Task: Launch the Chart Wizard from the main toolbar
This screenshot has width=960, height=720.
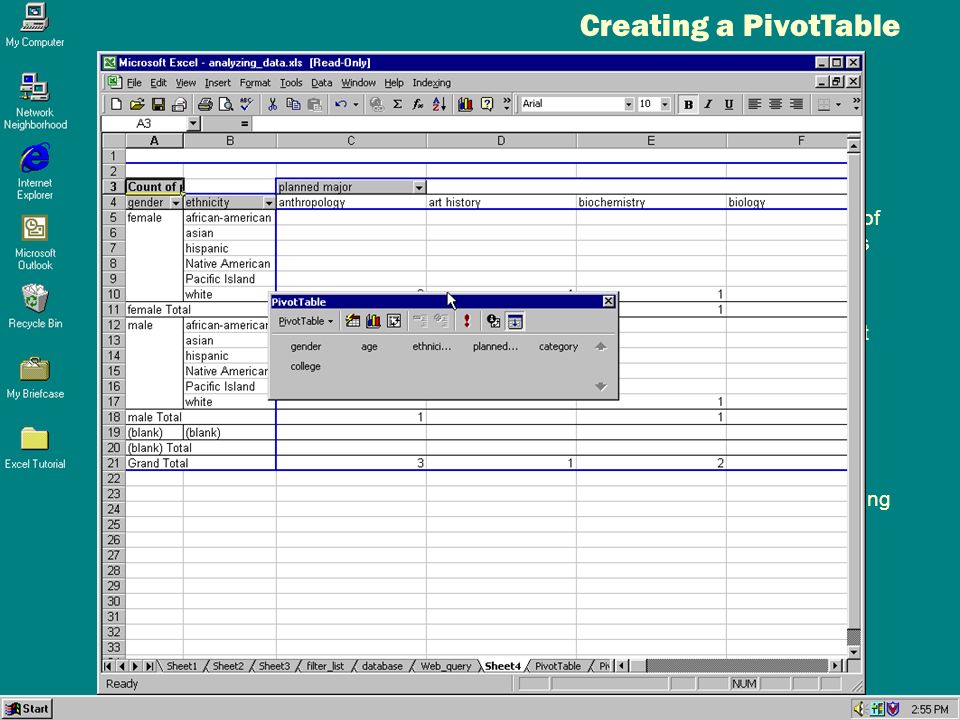Action: (x=465, y=105)
